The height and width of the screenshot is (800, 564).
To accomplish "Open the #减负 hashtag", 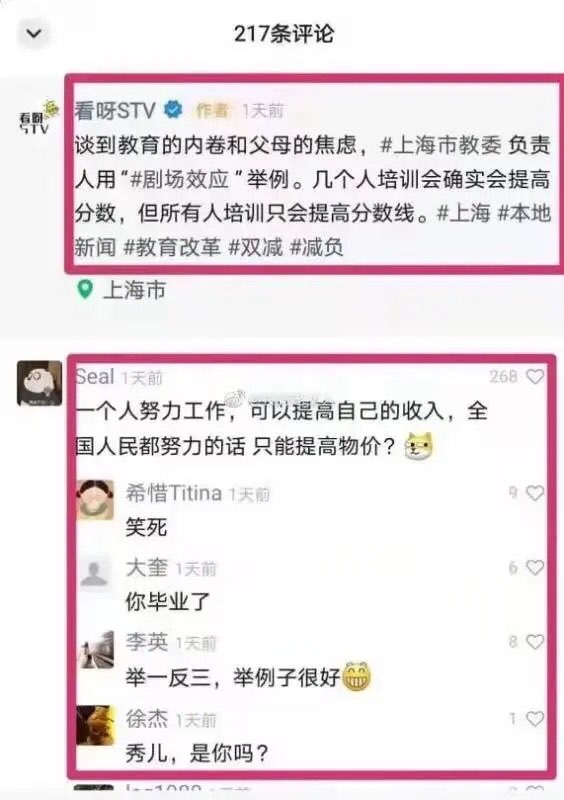I will (x=316, y=247).
